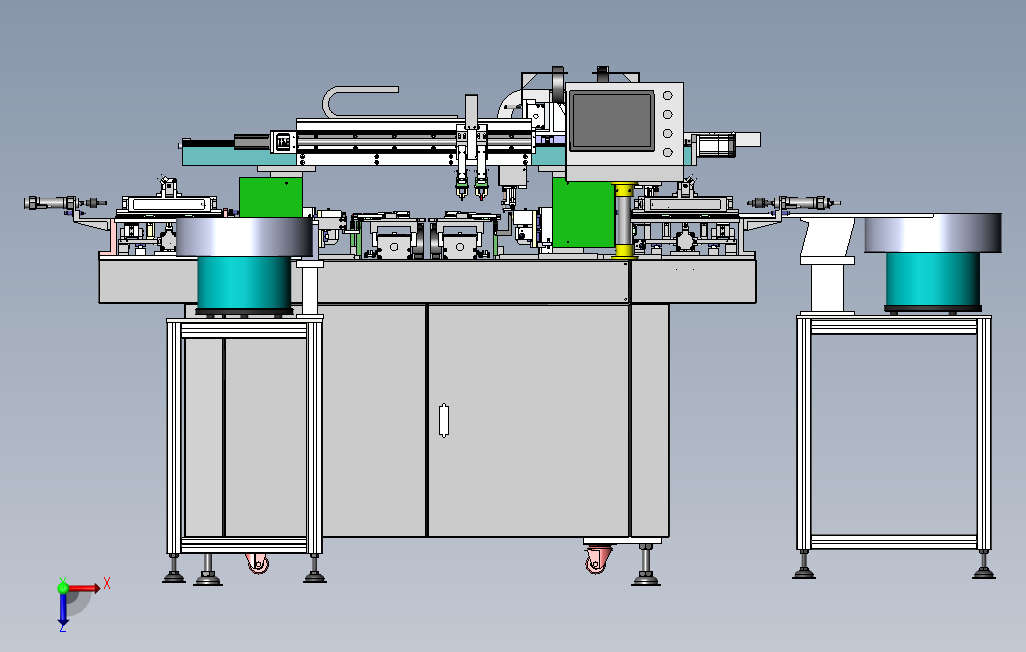Screen dimensions: 1026x652
Task: Select the right dispensing nozzle tip
Action: [x=482, y=194]
